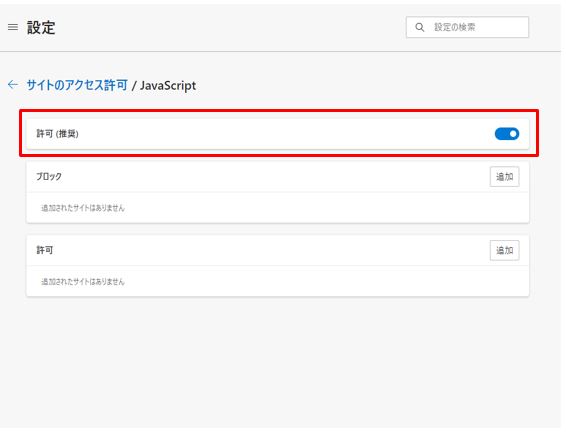This screenshot has height=433, width=566.
Task: Add a site to the 許可 list
Action: [x=504, y=250]
